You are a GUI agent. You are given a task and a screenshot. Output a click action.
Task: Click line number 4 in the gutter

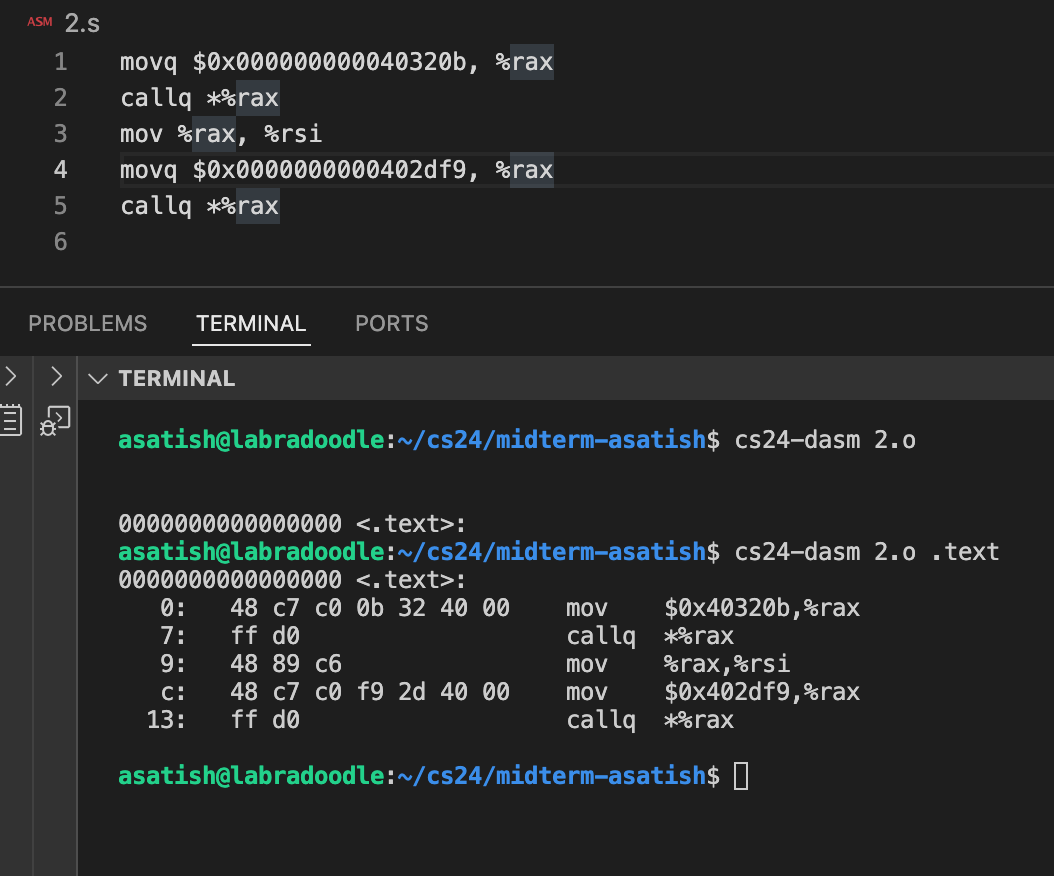[61, 170]
